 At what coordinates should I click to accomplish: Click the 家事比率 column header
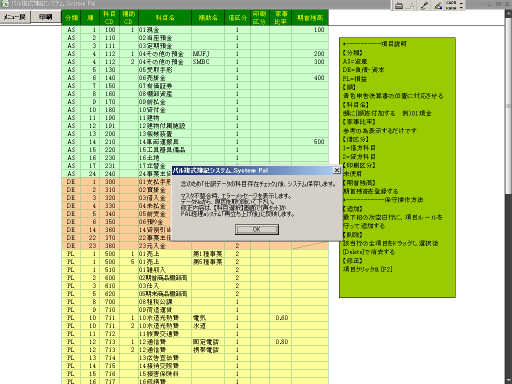pyautogui.click(x=280, y=18)
